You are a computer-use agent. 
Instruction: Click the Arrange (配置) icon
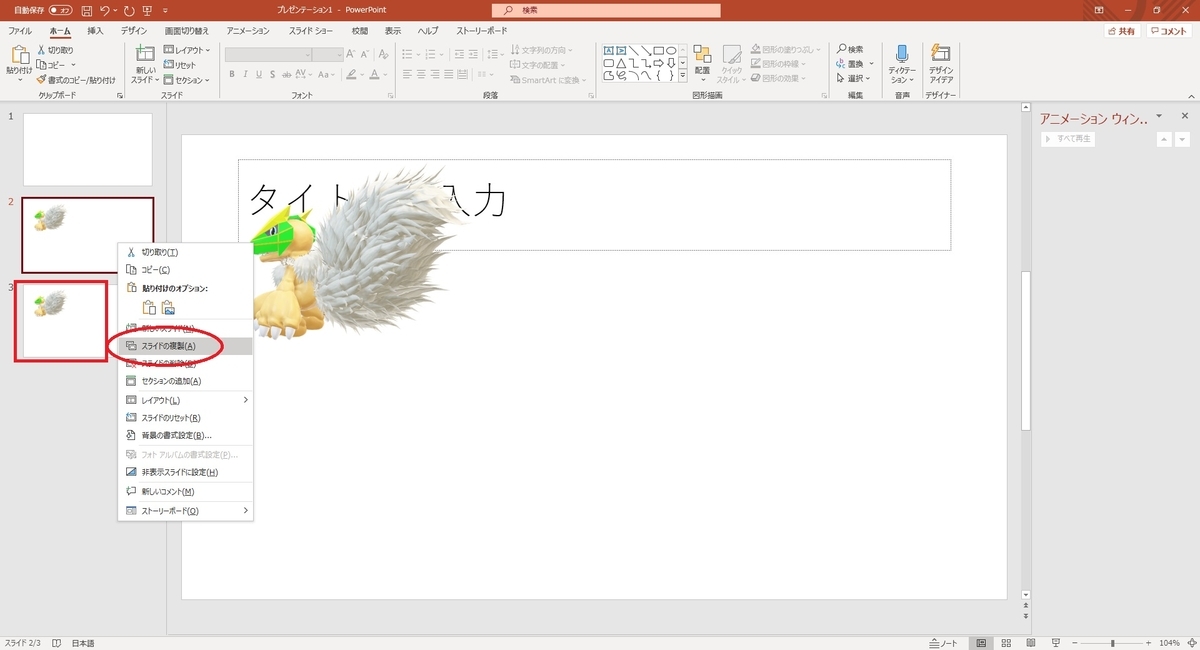(x=702, y=55)
